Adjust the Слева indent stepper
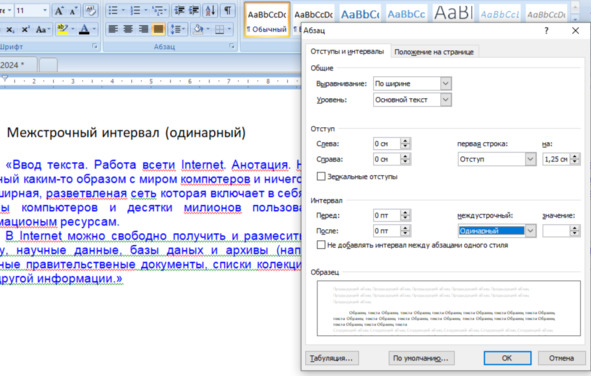Viewport: 591px width, 376px height. (x=405, y=144)
